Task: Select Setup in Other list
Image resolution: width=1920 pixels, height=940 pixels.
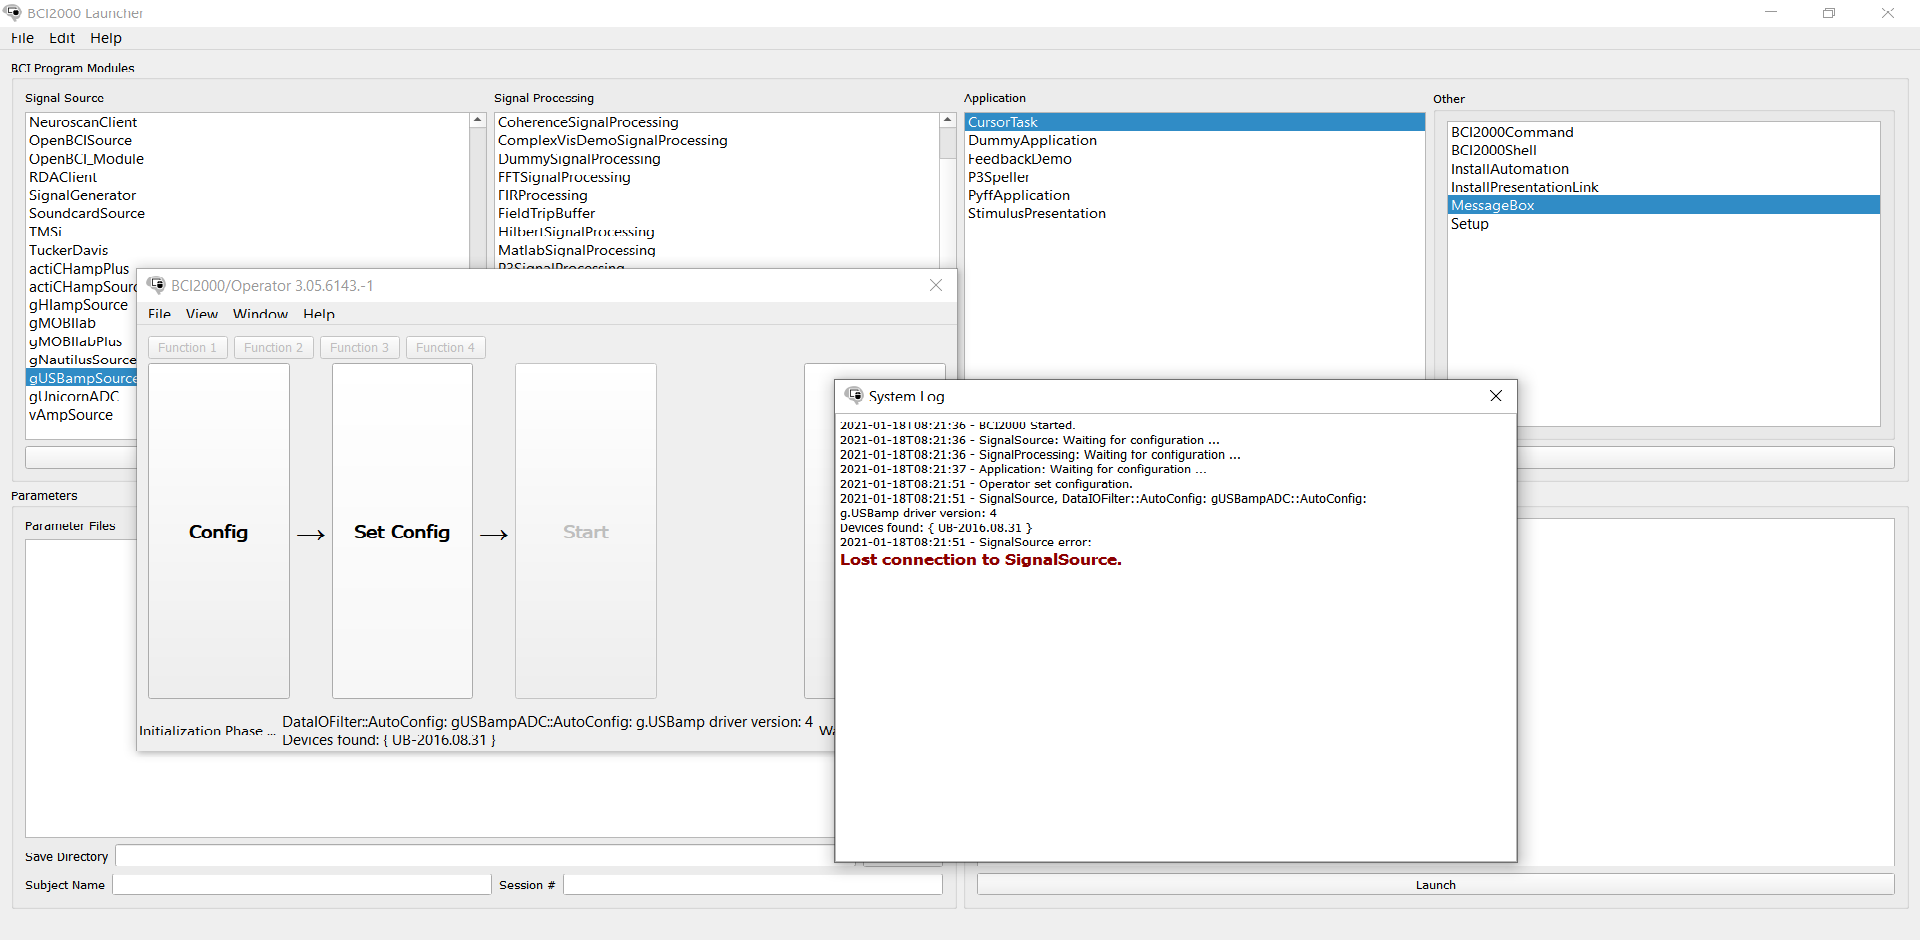Action: (x=1469, y=224)
